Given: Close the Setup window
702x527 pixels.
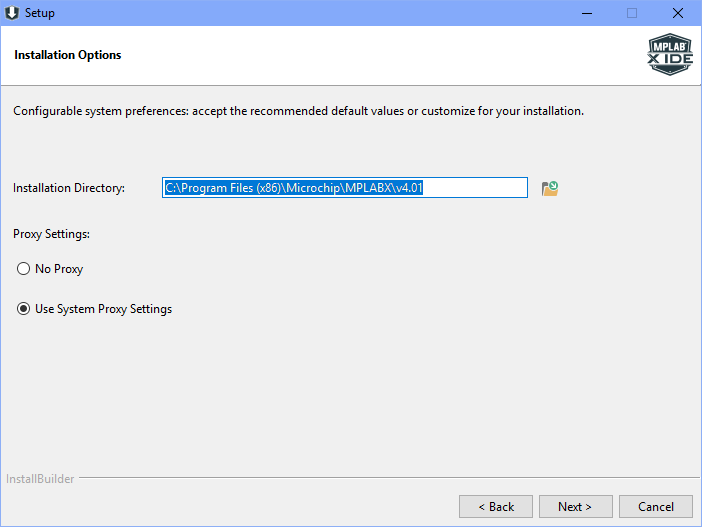Looking at the screenshot, I should 678,13.
